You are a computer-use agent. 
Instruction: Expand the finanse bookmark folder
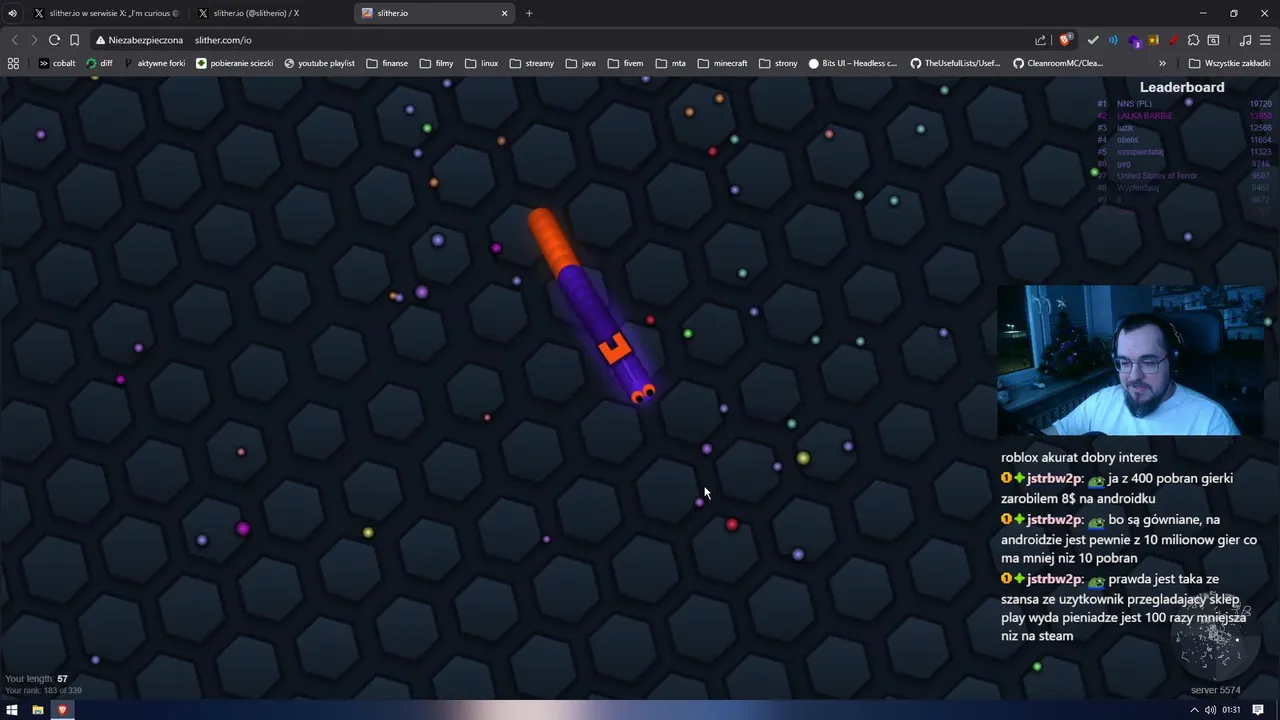[x=387, y=63]
